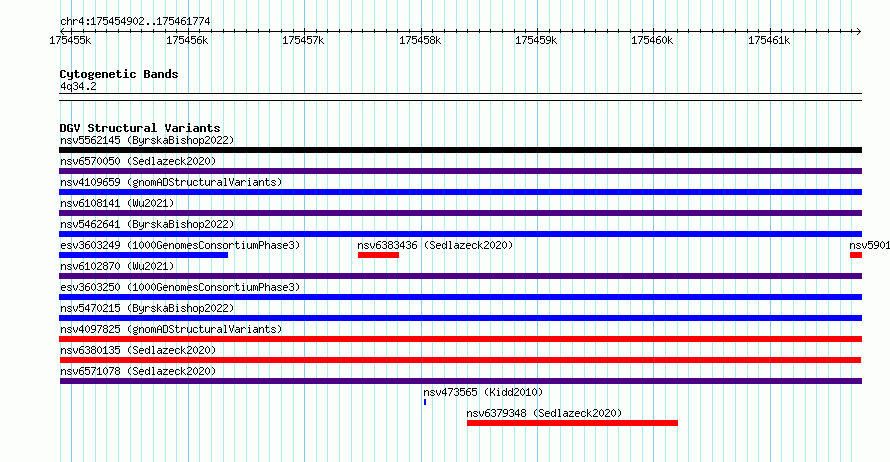Click the purple nsv6102870 variant bar
Screen dimensions: 890x462
click(x=460, y=276)
